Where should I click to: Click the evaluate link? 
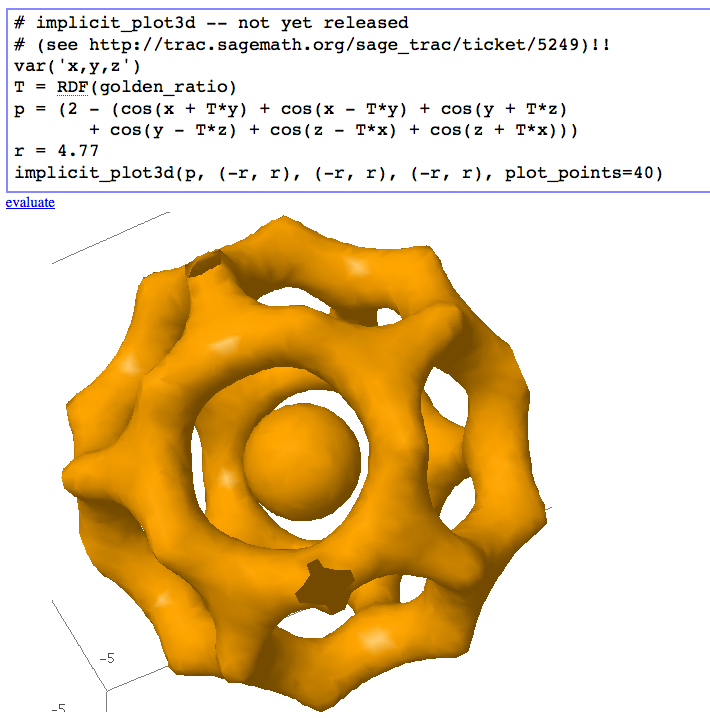pyautogui.click(x=30, y=202)
